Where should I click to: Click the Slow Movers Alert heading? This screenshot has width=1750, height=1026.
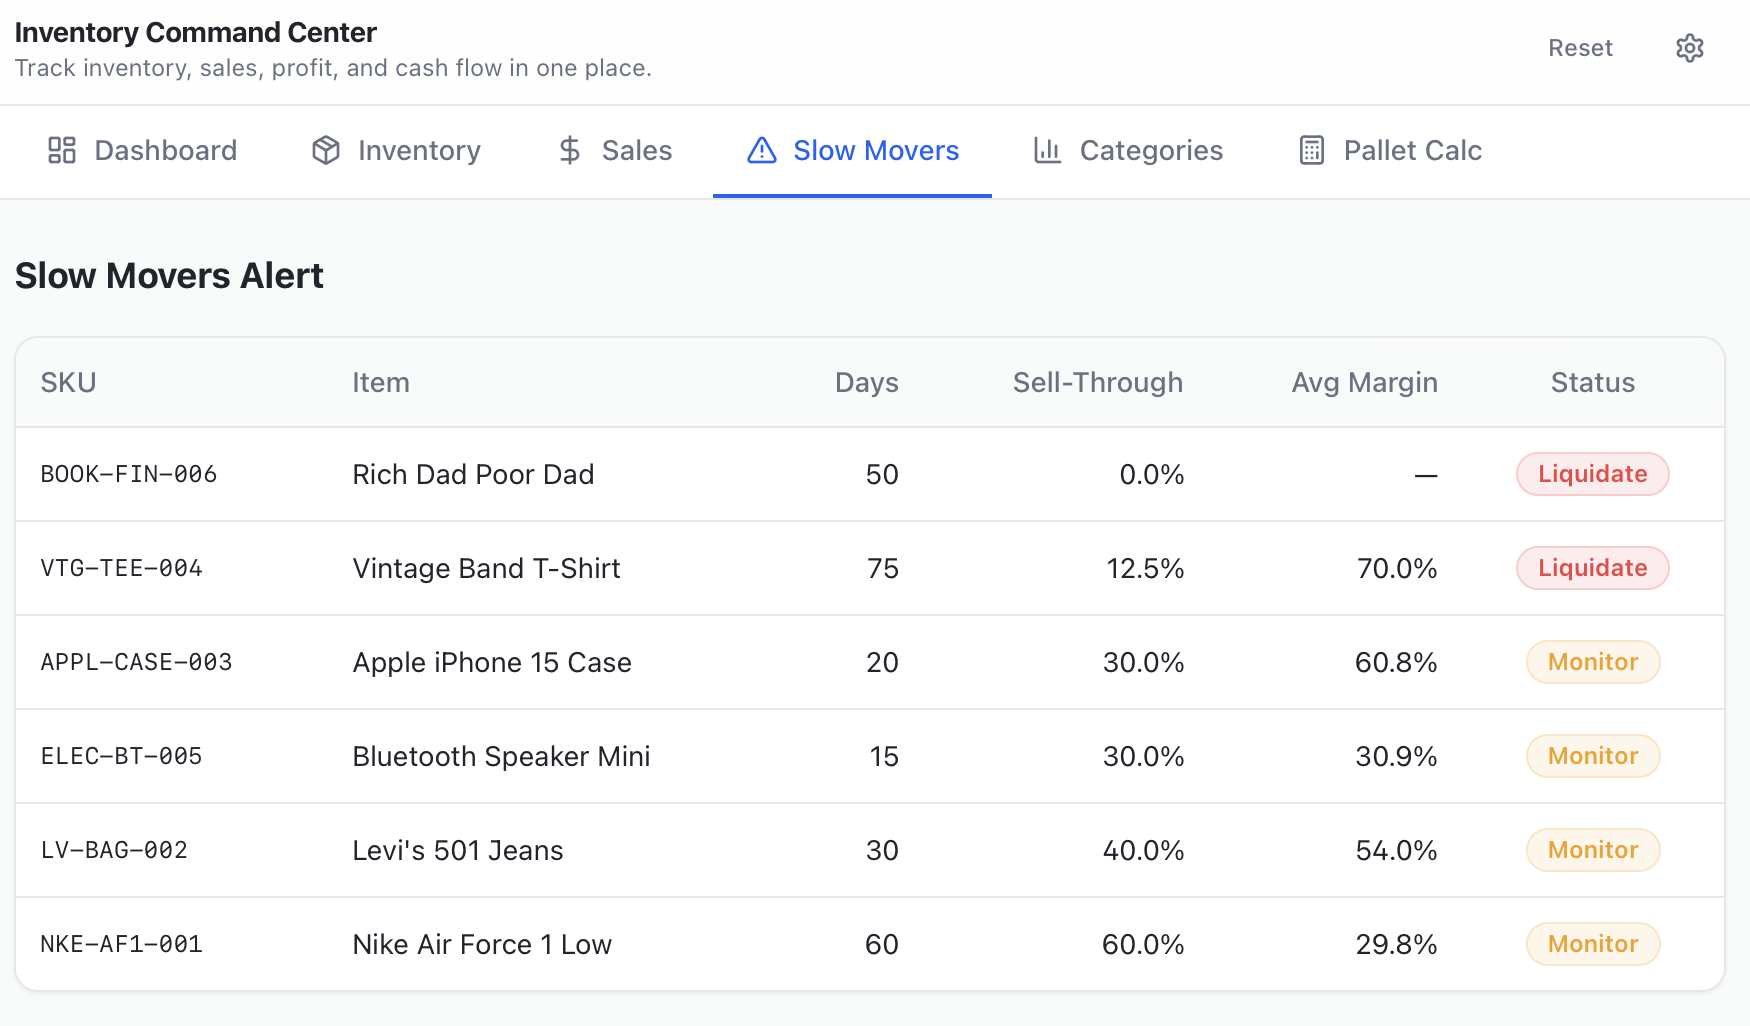169,275
